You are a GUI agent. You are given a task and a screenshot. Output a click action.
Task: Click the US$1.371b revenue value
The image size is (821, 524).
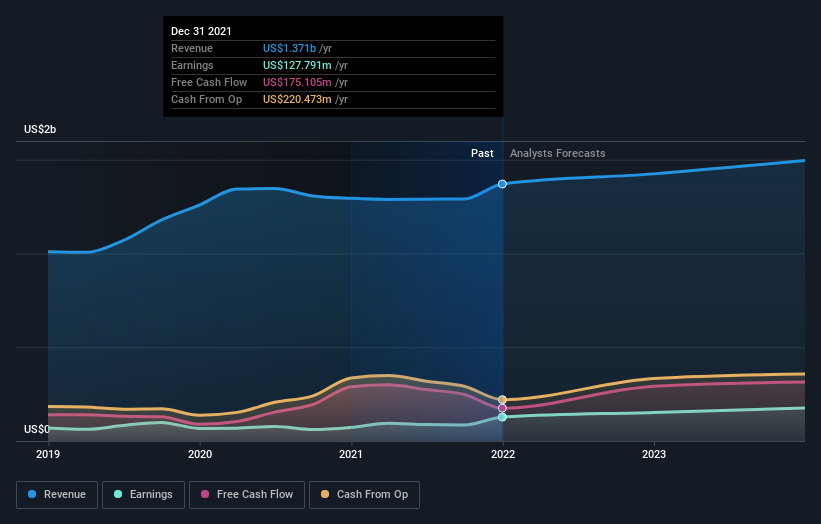pos(290,48)
